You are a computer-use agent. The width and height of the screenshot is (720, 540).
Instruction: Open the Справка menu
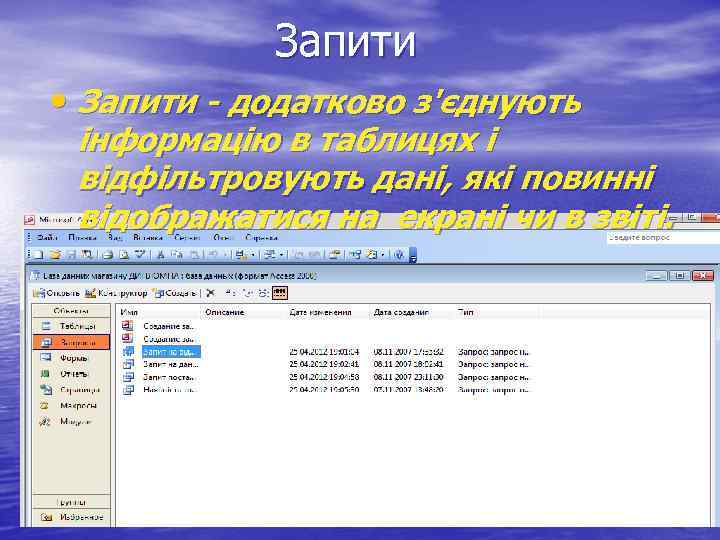261,238
